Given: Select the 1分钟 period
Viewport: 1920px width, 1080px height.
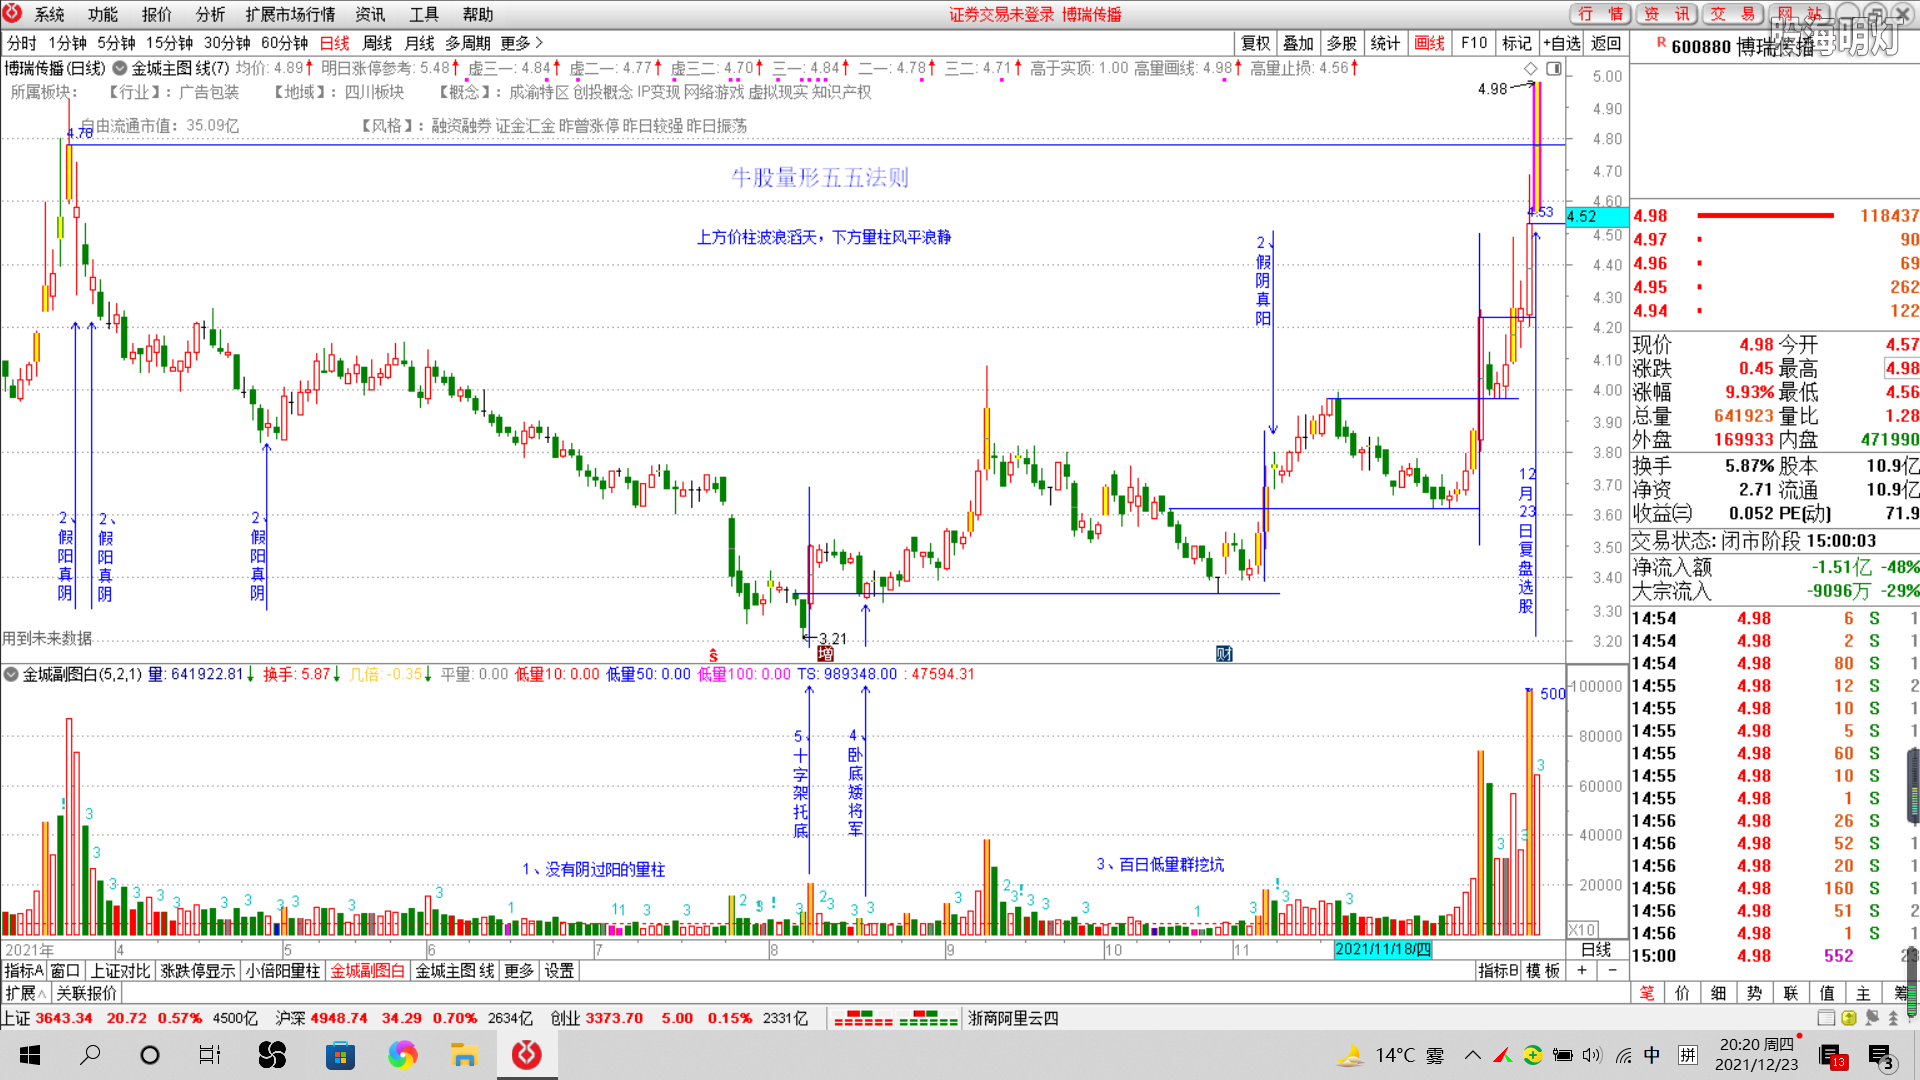Looking at the screenshot, I should pyautogui.click(x=67, y=43).
